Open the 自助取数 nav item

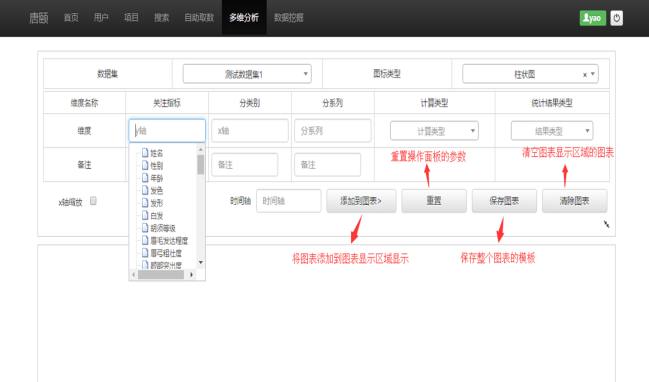pyautogui.click(x=199, y=18)
